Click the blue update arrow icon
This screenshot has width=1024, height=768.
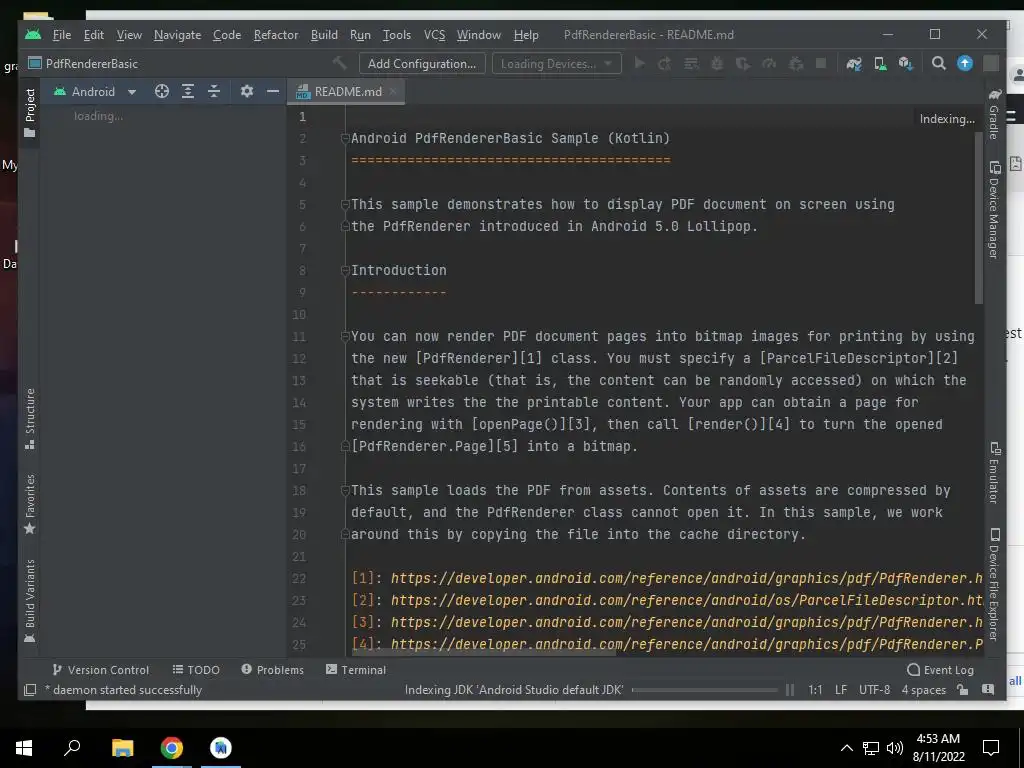[x=965, y=63]
